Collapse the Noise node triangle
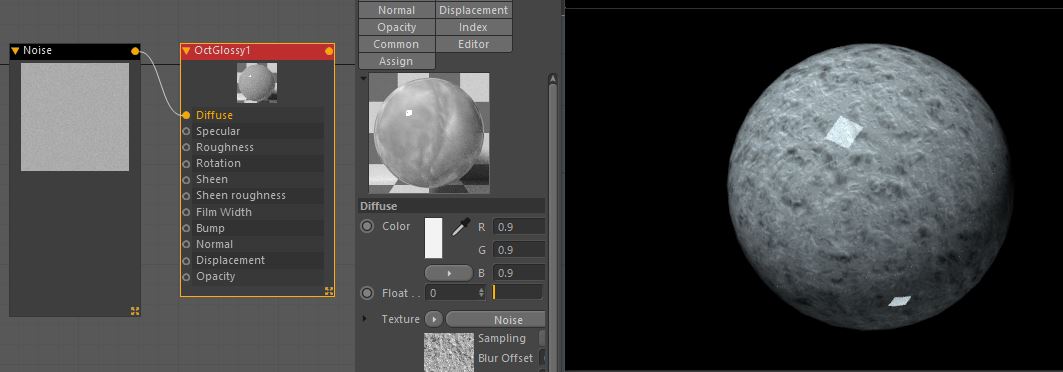Screen dimensions: 1063x372 (x=15, y=51)
